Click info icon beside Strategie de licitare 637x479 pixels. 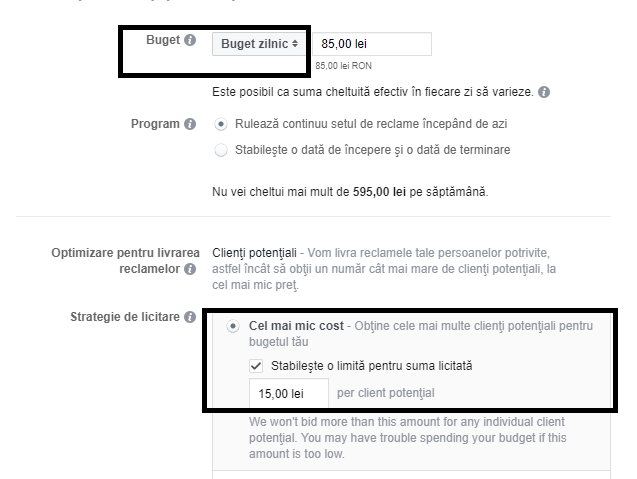click(x=190, y=317)
